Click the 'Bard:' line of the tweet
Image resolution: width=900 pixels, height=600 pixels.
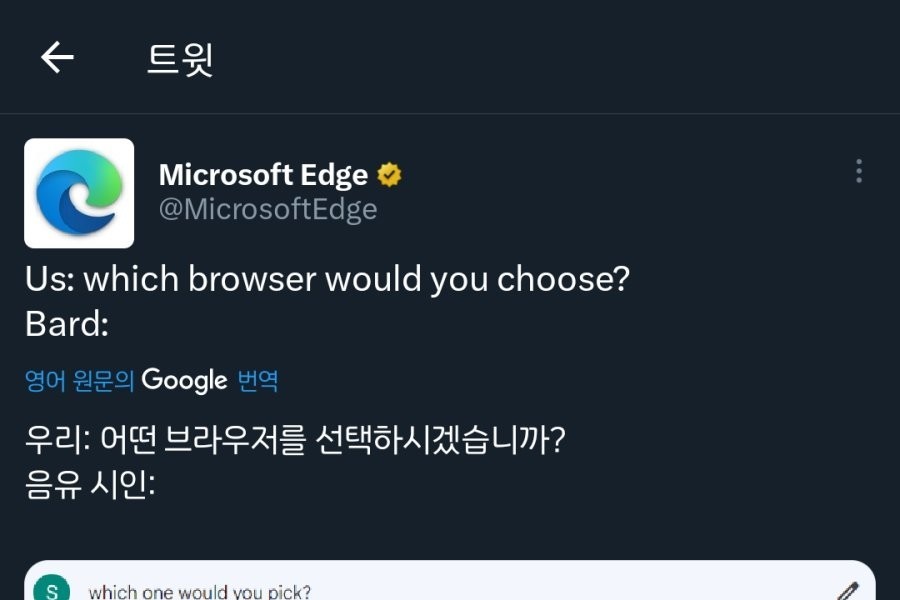67,325
